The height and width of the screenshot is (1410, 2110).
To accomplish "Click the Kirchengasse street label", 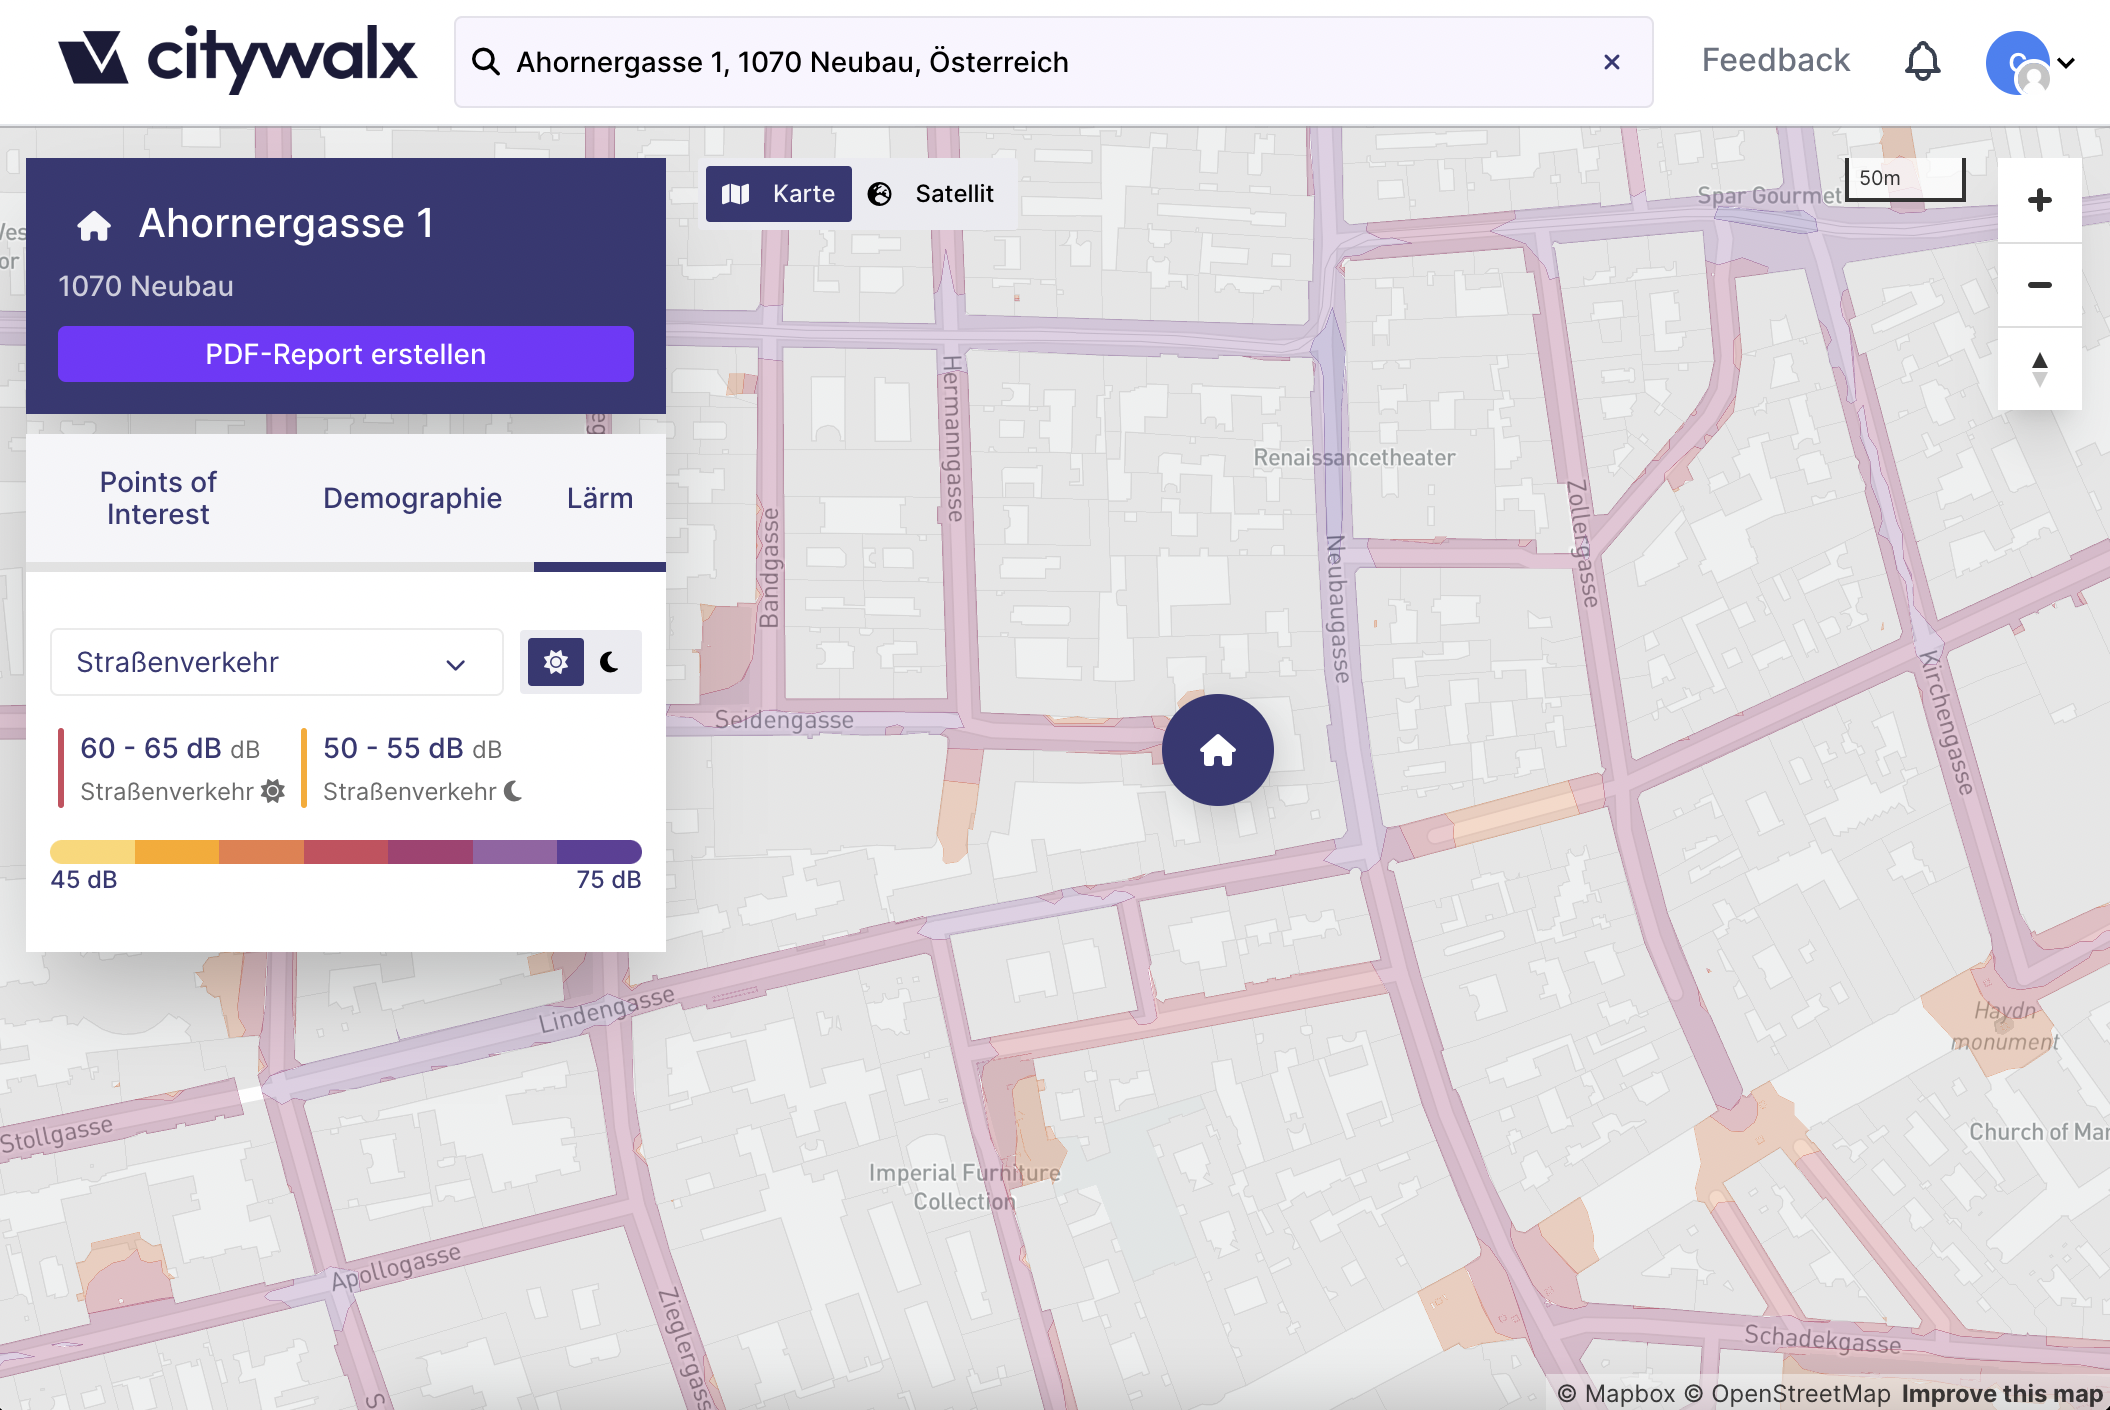I will (x=1946, y=722).
